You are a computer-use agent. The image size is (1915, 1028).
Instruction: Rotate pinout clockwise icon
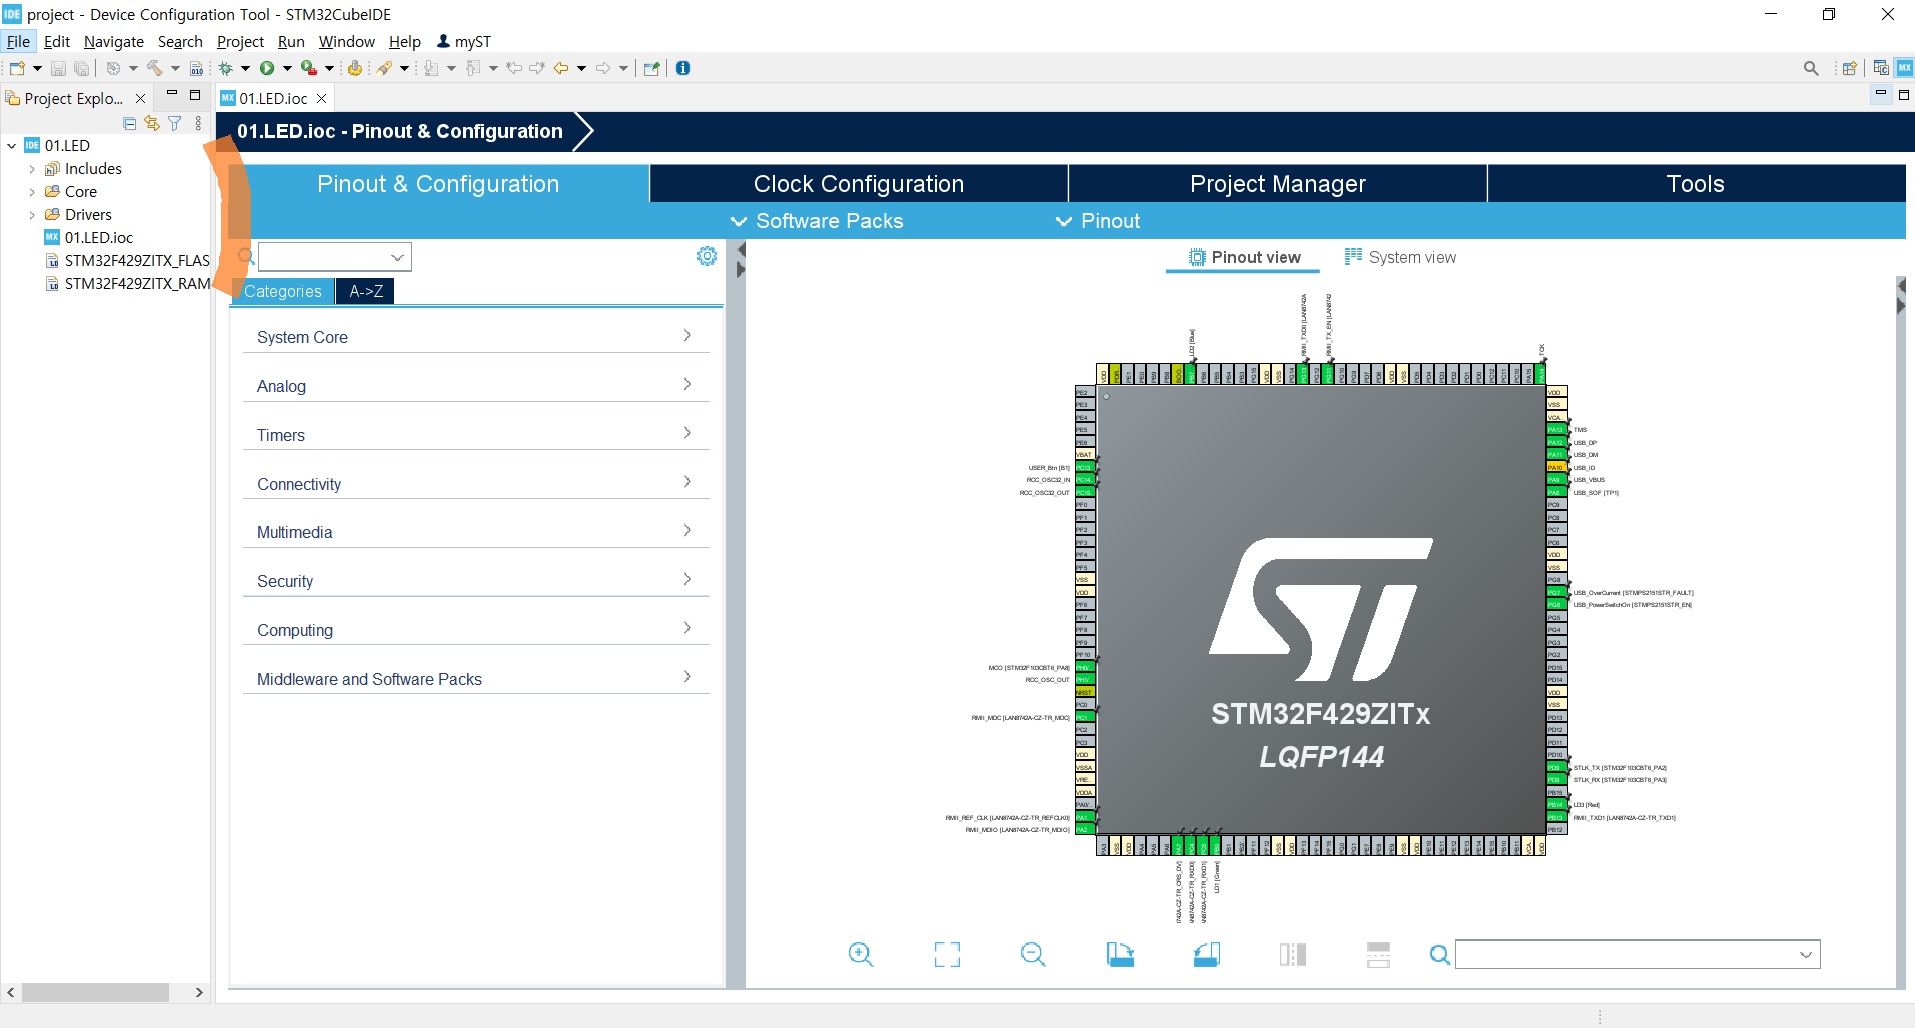(x=1120, y=954)
